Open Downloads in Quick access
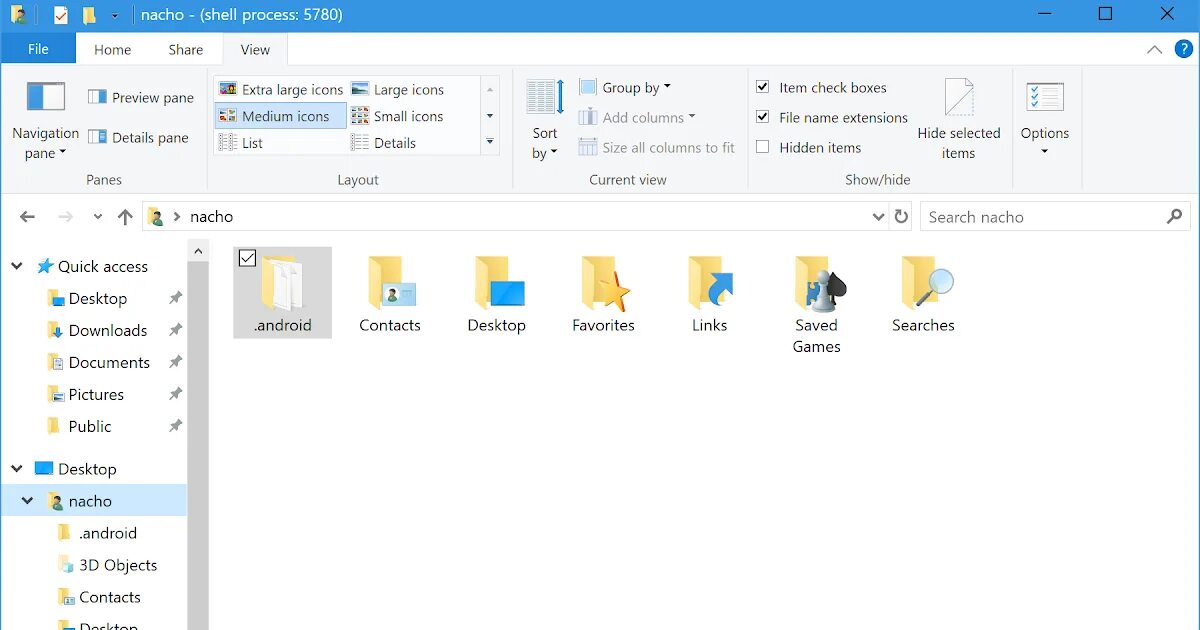This screenshot has height=630, width=1200. pos(108,330)
